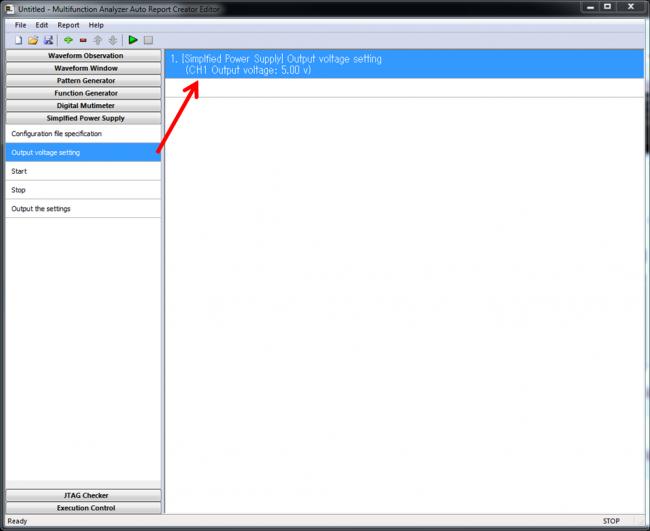Expand the Function Generator section
The width and height of the screenshot is (650, 531).
pos(84,93)
